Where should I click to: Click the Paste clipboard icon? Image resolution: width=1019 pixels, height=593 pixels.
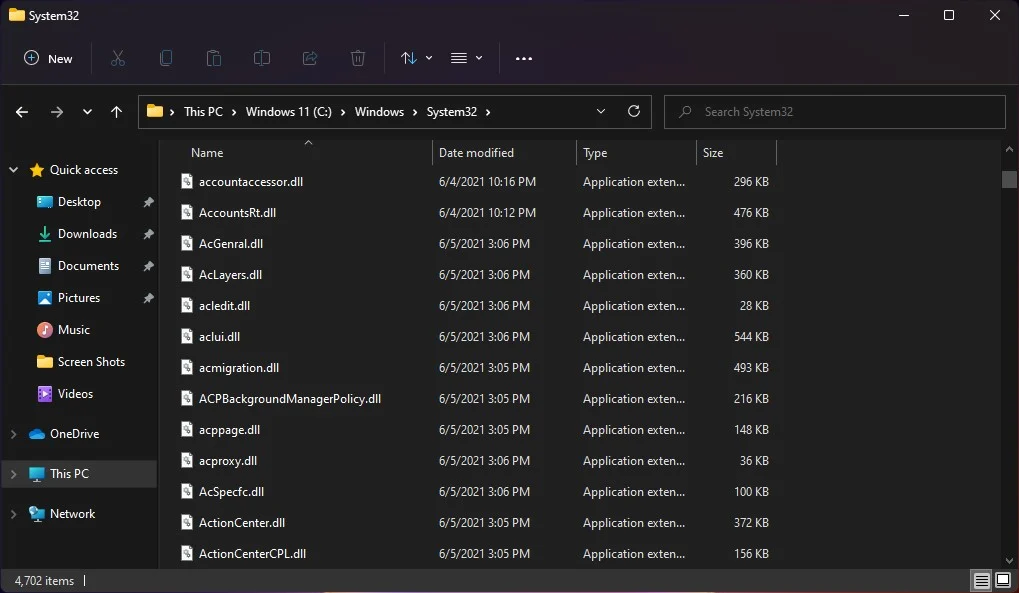point(214,59)
